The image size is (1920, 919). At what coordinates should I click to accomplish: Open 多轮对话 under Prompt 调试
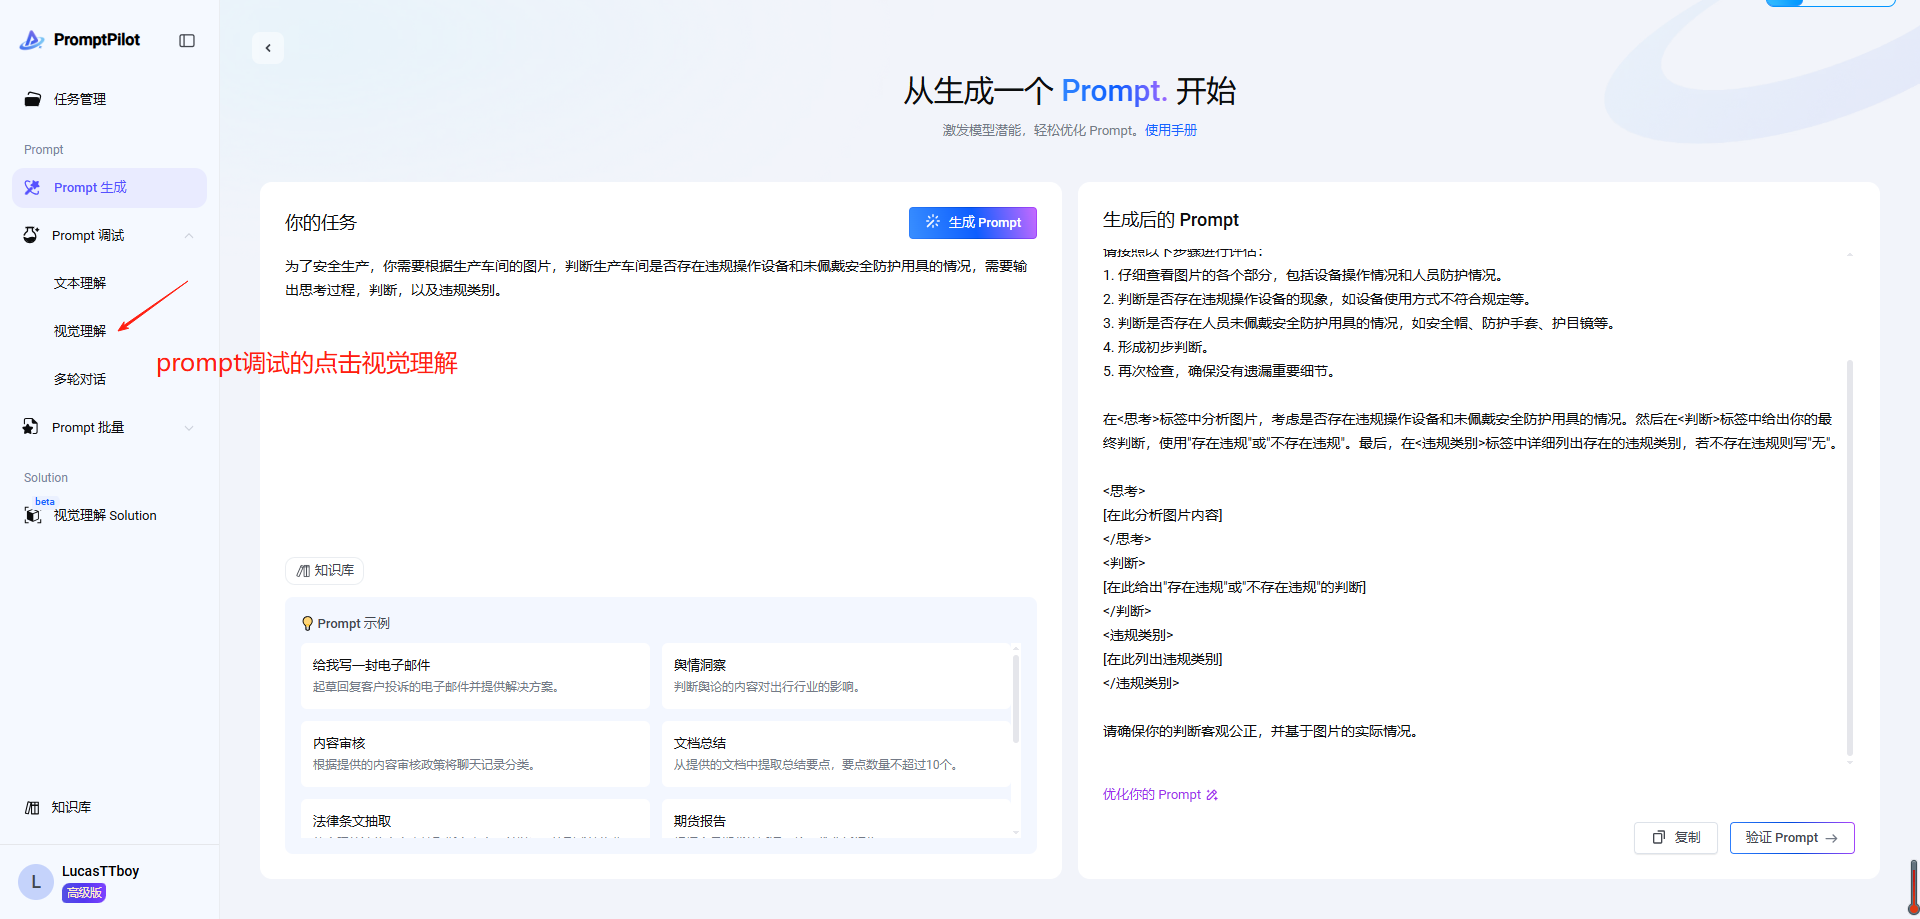click(80, 380)
